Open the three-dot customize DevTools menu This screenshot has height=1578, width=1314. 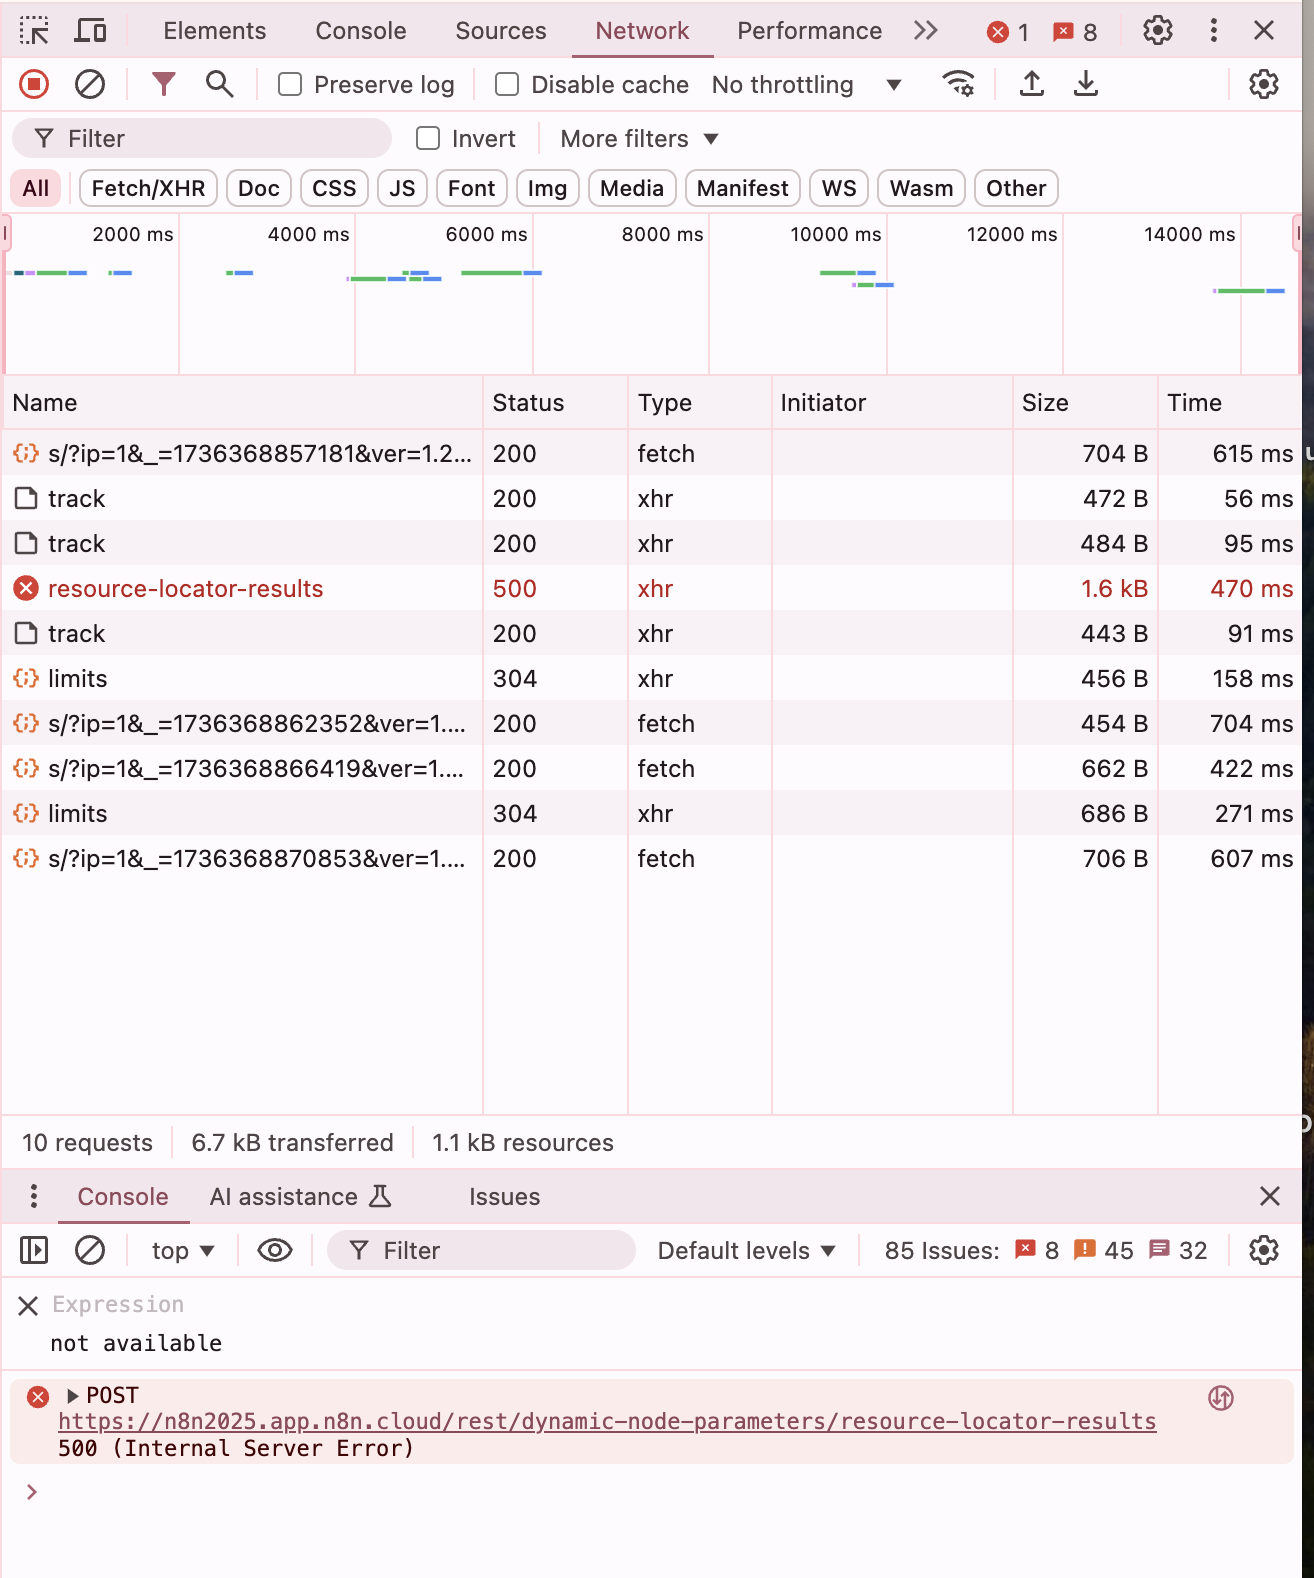(x=1214, y=31)
